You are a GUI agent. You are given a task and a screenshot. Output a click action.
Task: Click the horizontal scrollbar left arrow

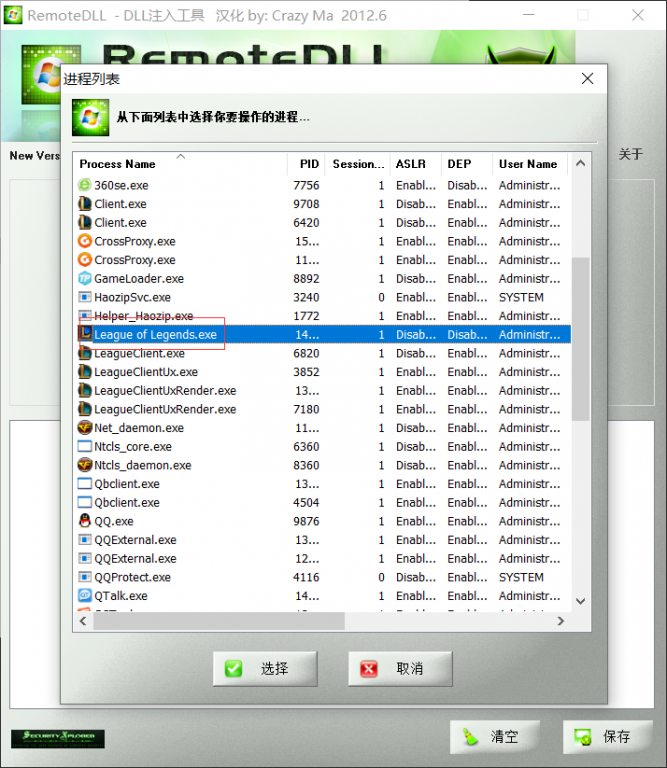pos(83,621)
